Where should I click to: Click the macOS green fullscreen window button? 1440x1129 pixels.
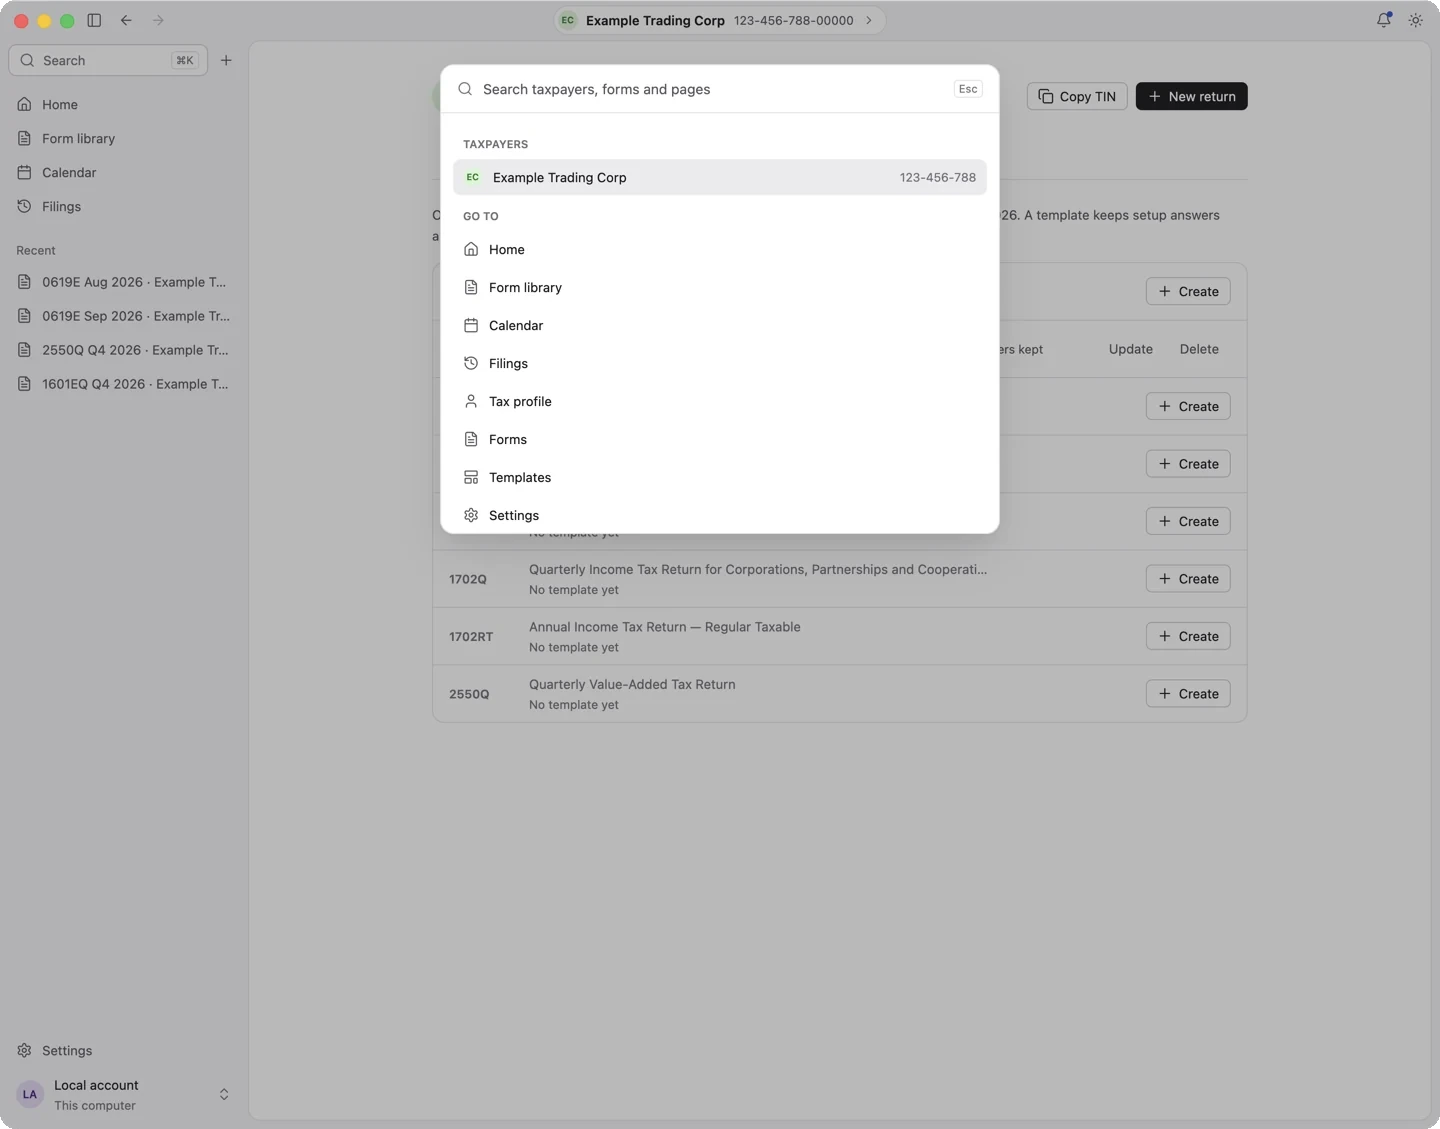point(67,20)
